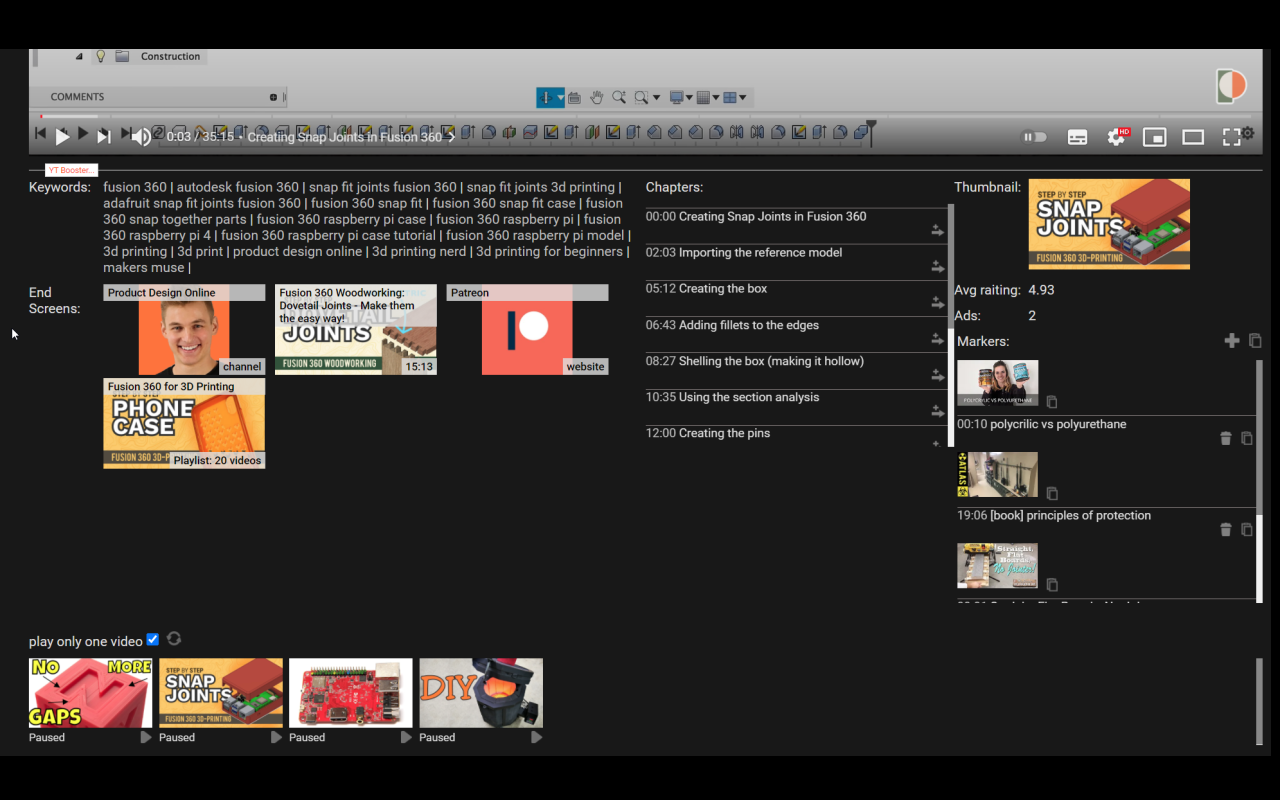Expand the COMMENTS panel with its plus button
The height and width of the screenshot is (800, 1280).
273,97
